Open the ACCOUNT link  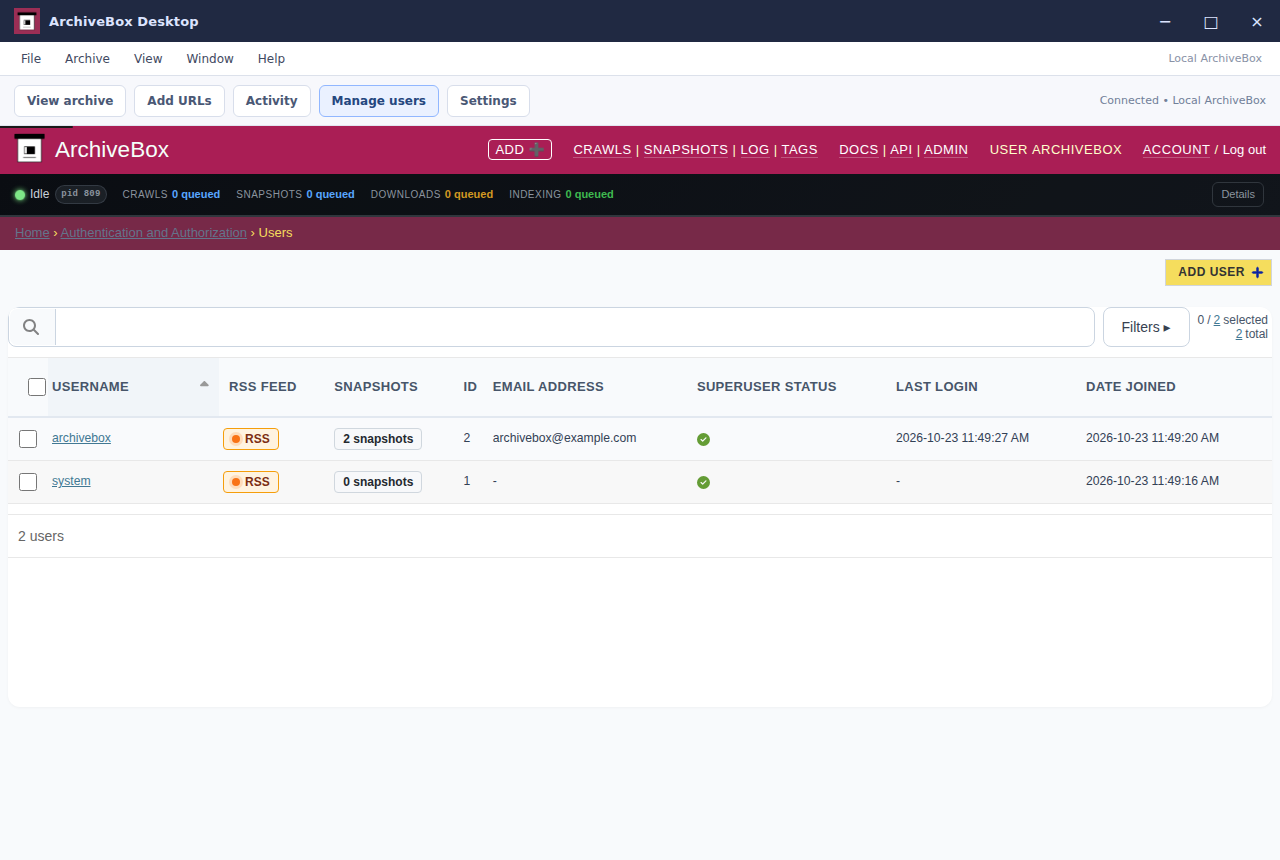tap(1176, 150)
